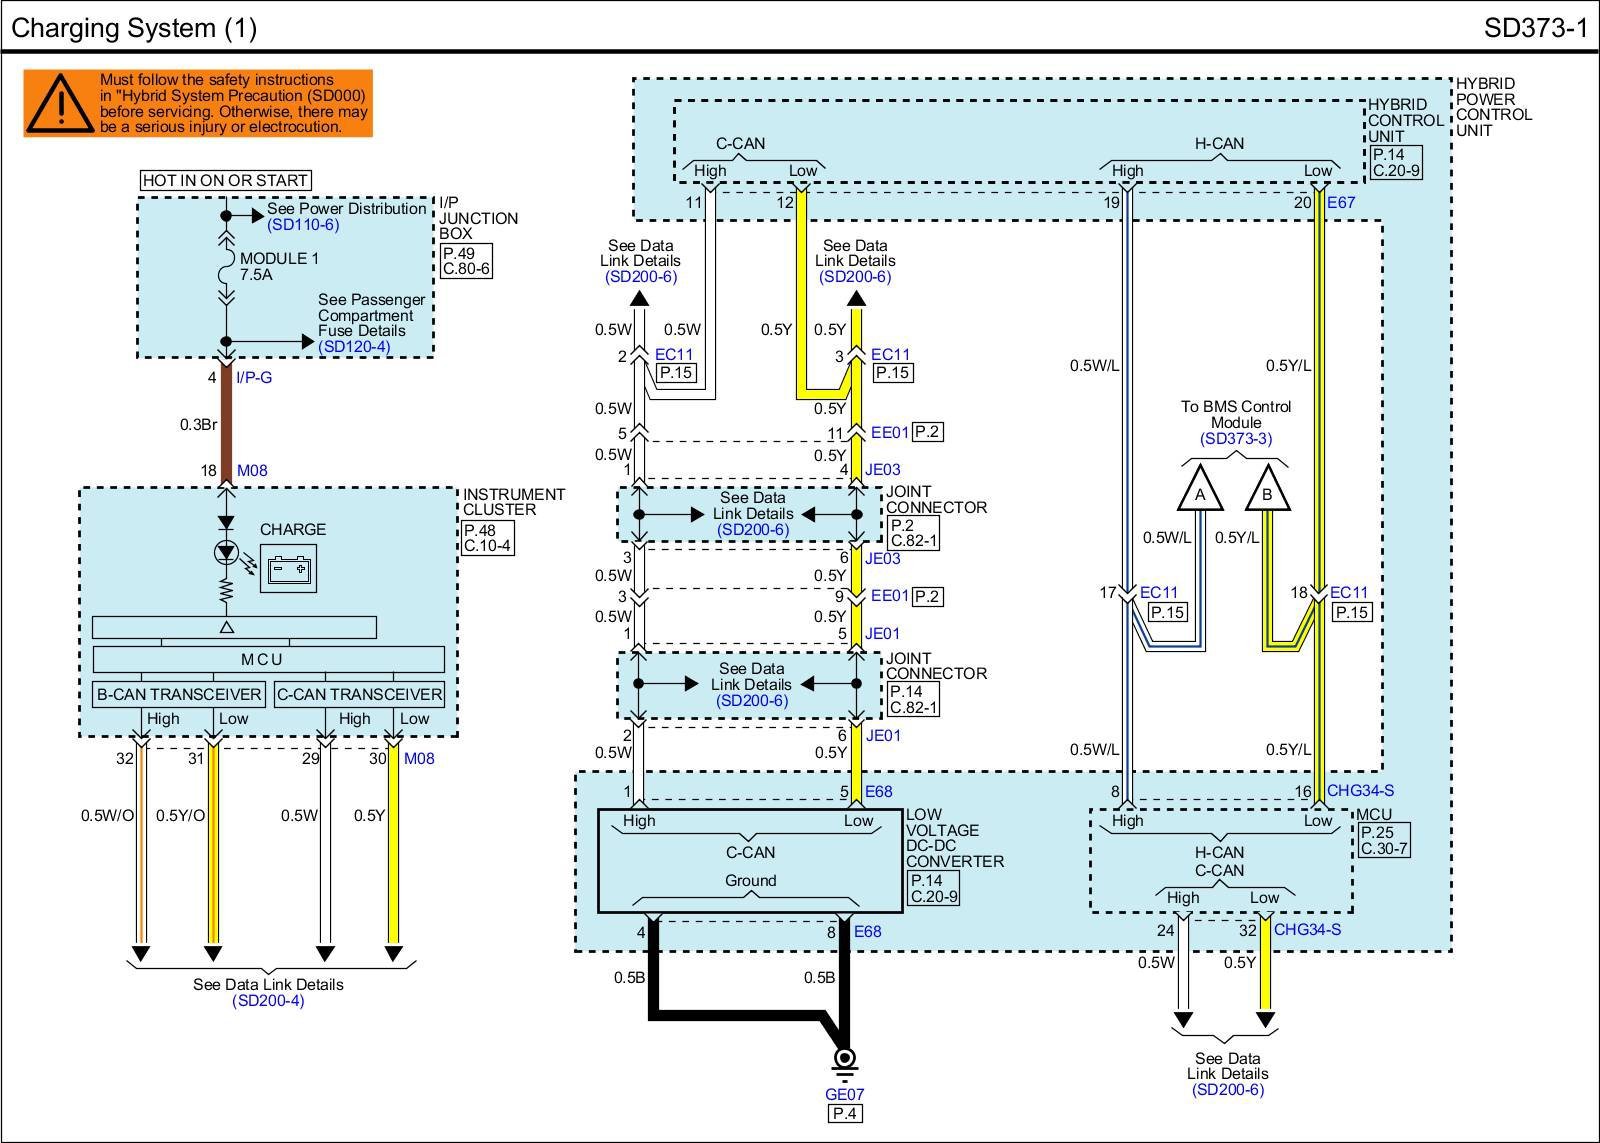
Task: Click the C-CAN TRANSCEIVER box
Action: (359, 694)
